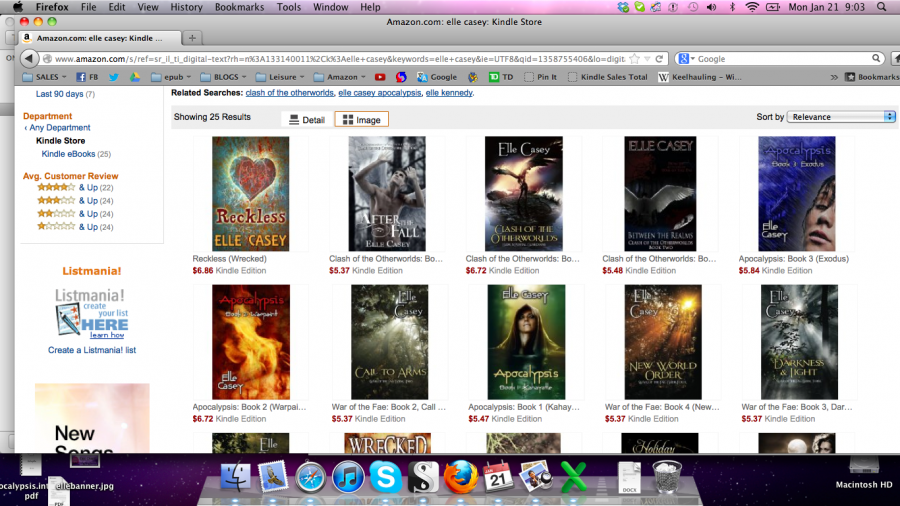Open New World Order book cover

pos(663,342)
